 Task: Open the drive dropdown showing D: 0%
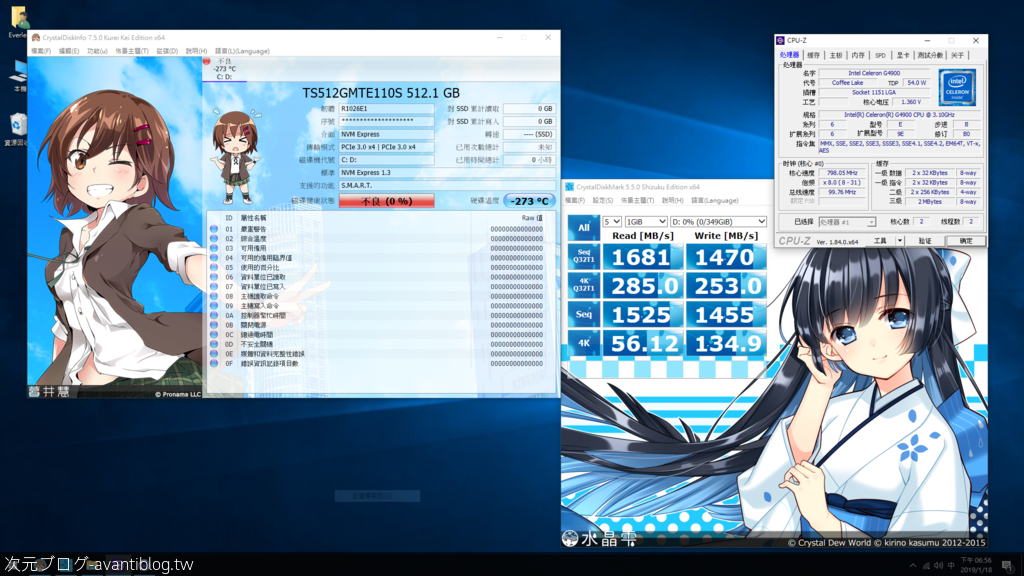coord(718,221)
